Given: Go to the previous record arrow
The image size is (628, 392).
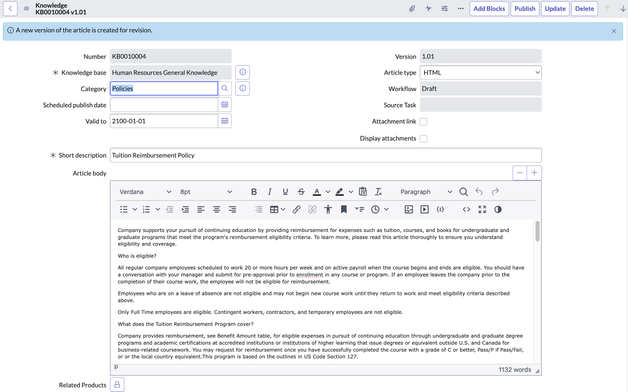Looking at the screenshot, I should (607, 8).
